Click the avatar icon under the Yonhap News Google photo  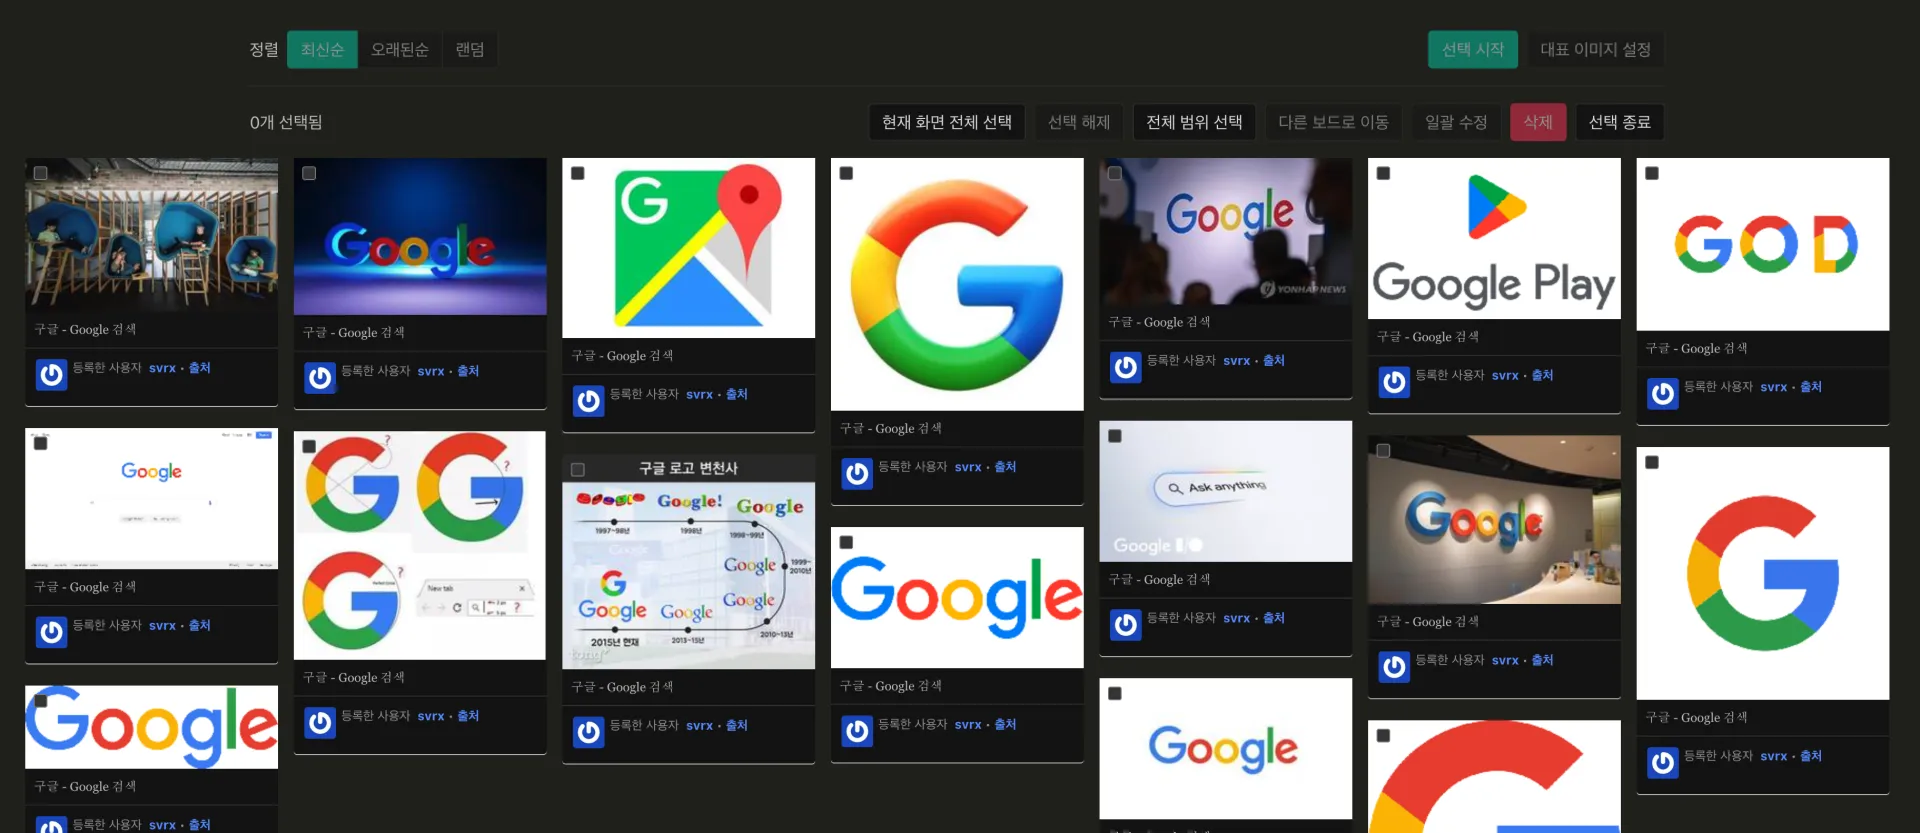1126,367
